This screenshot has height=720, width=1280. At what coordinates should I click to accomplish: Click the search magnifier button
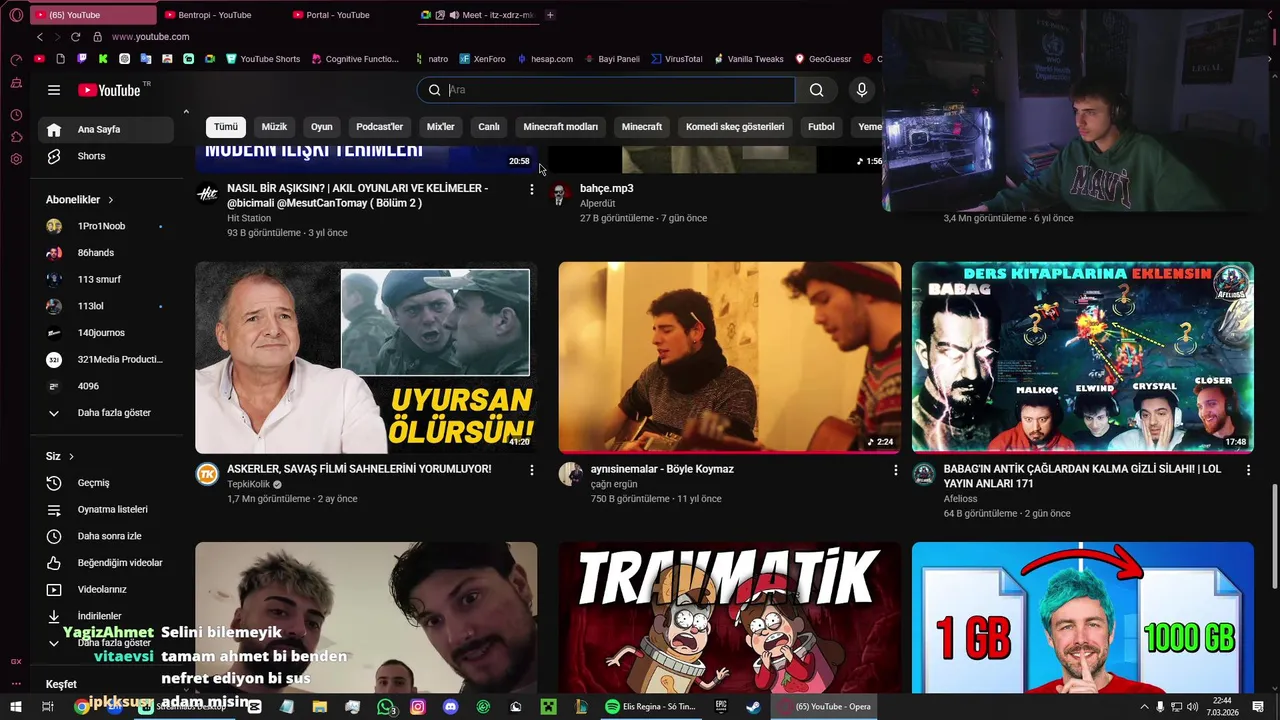point(817,90)
